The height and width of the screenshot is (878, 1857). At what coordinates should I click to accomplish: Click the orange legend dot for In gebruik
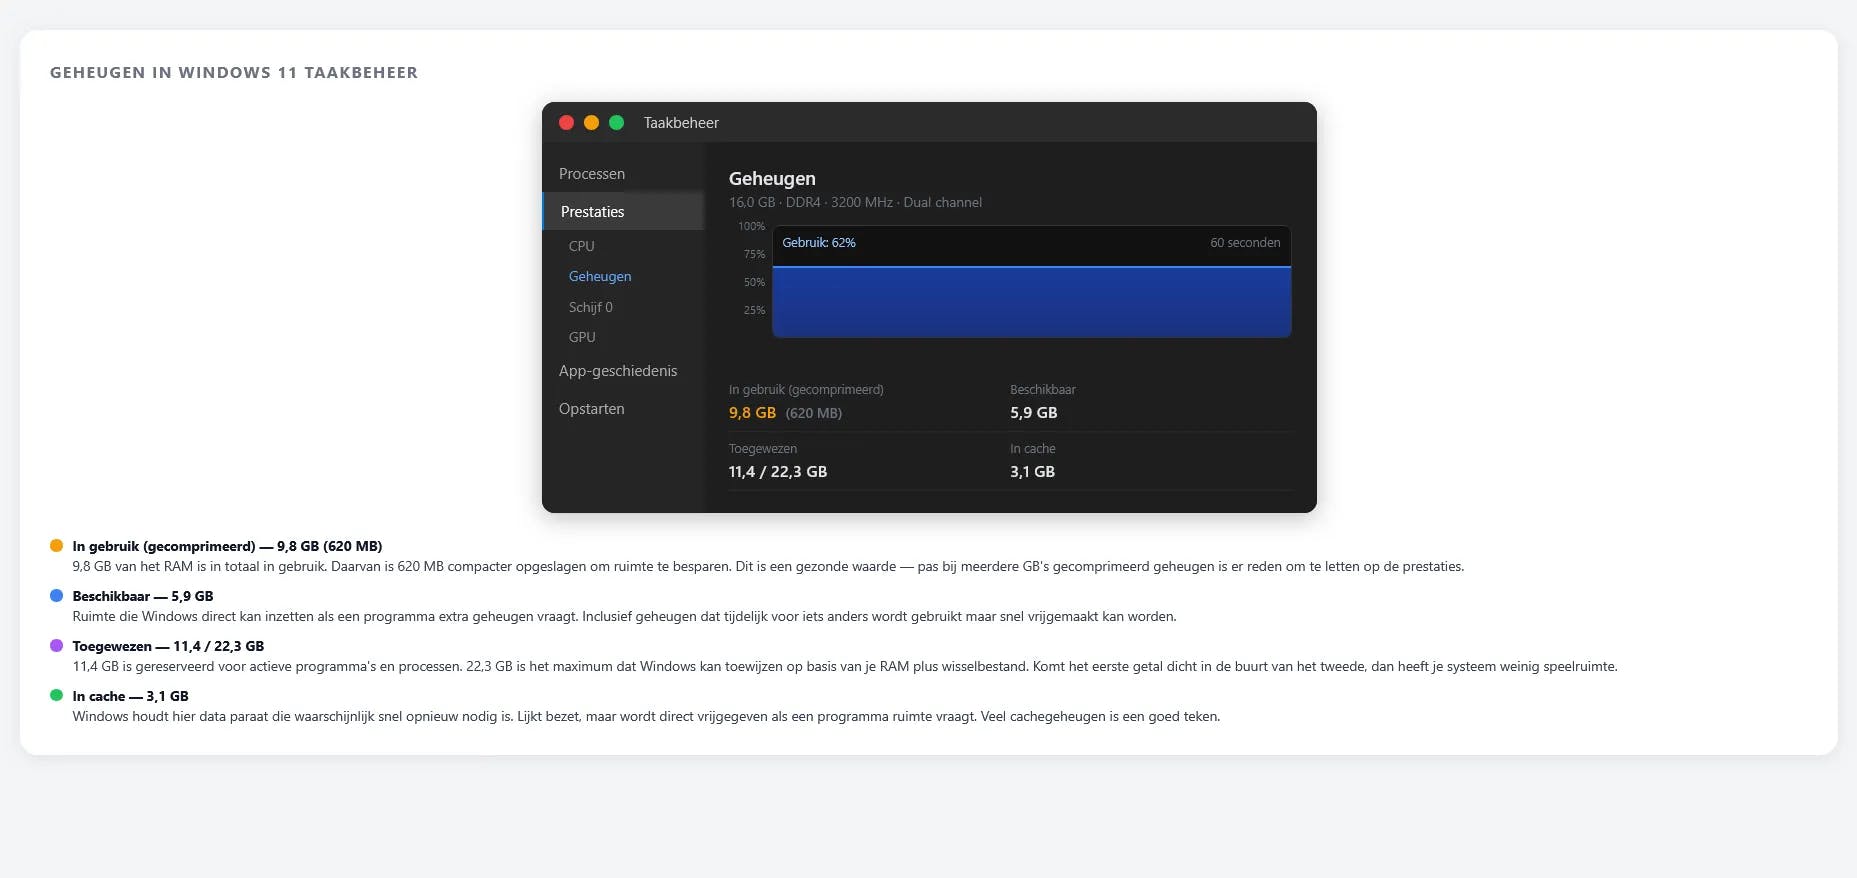tap(56, 545)
